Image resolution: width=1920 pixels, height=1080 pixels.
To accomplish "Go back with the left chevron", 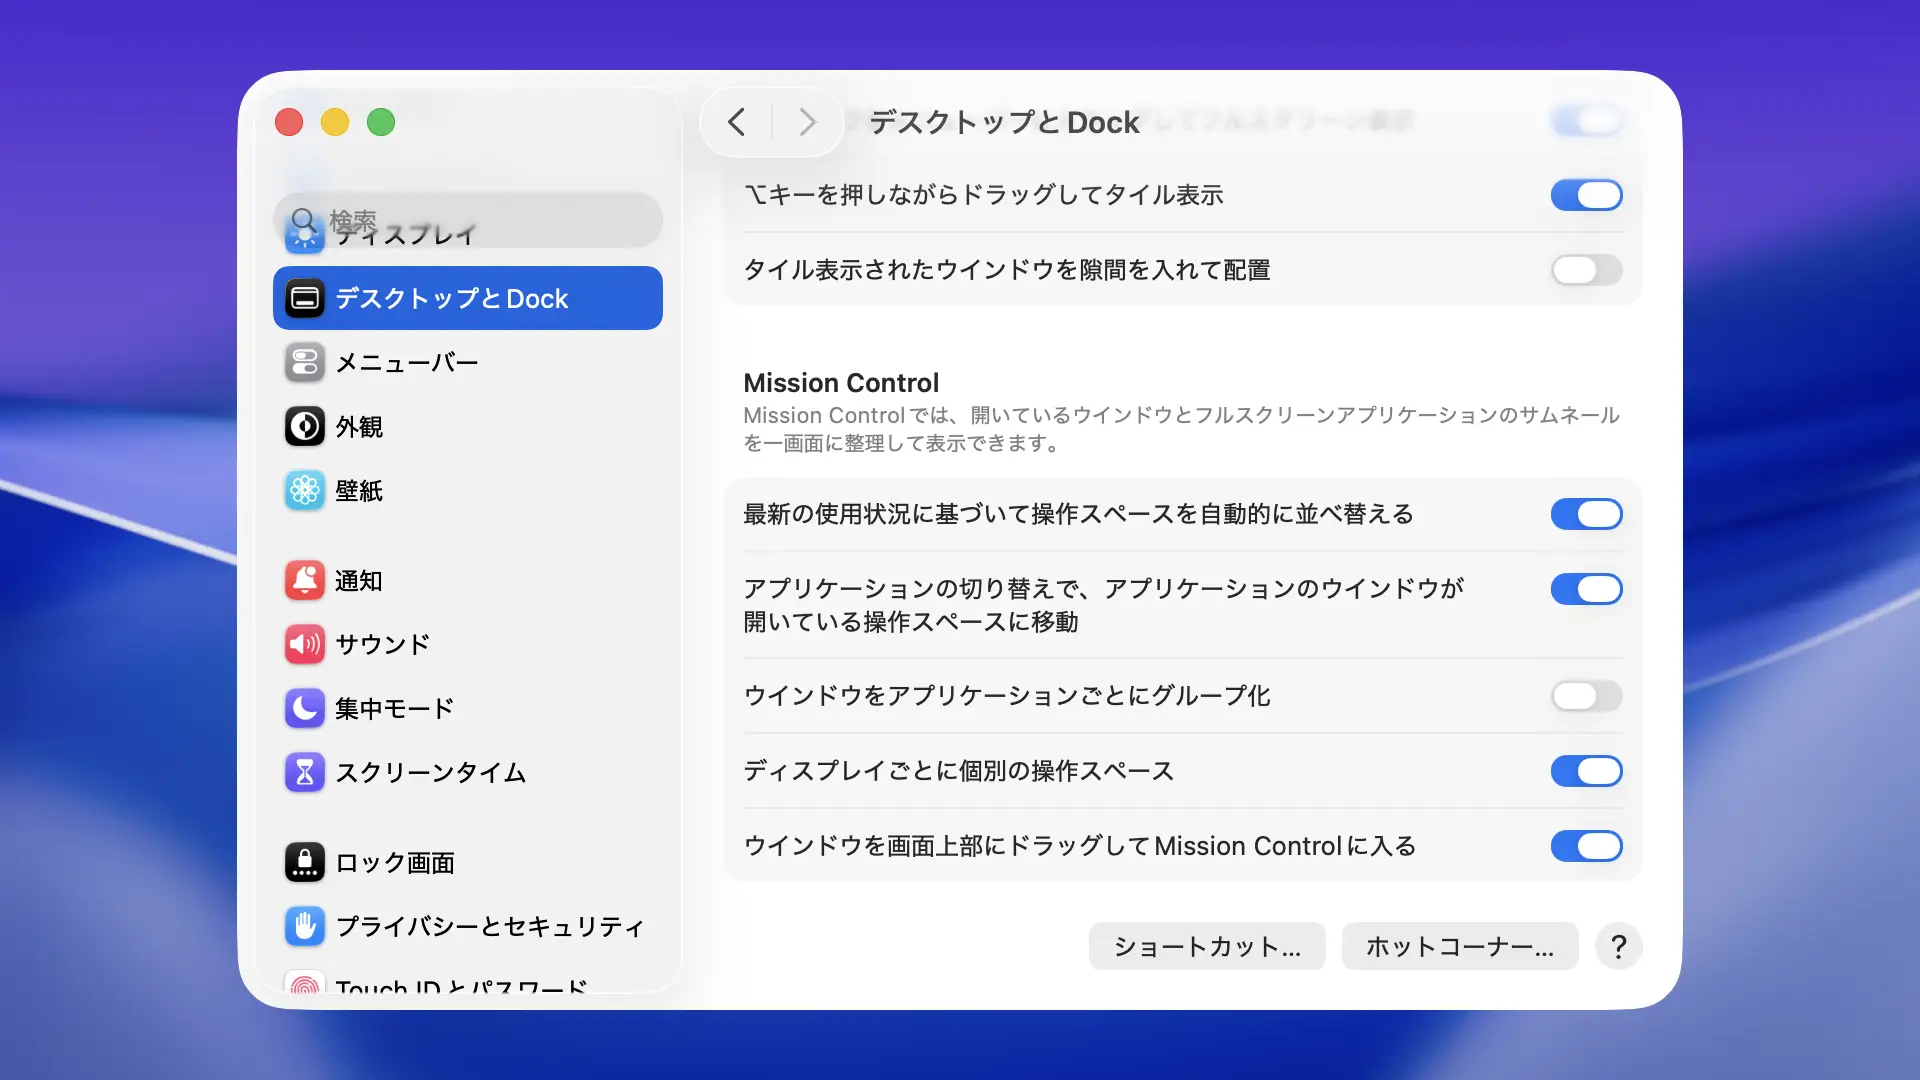I will tap(737, 122).
